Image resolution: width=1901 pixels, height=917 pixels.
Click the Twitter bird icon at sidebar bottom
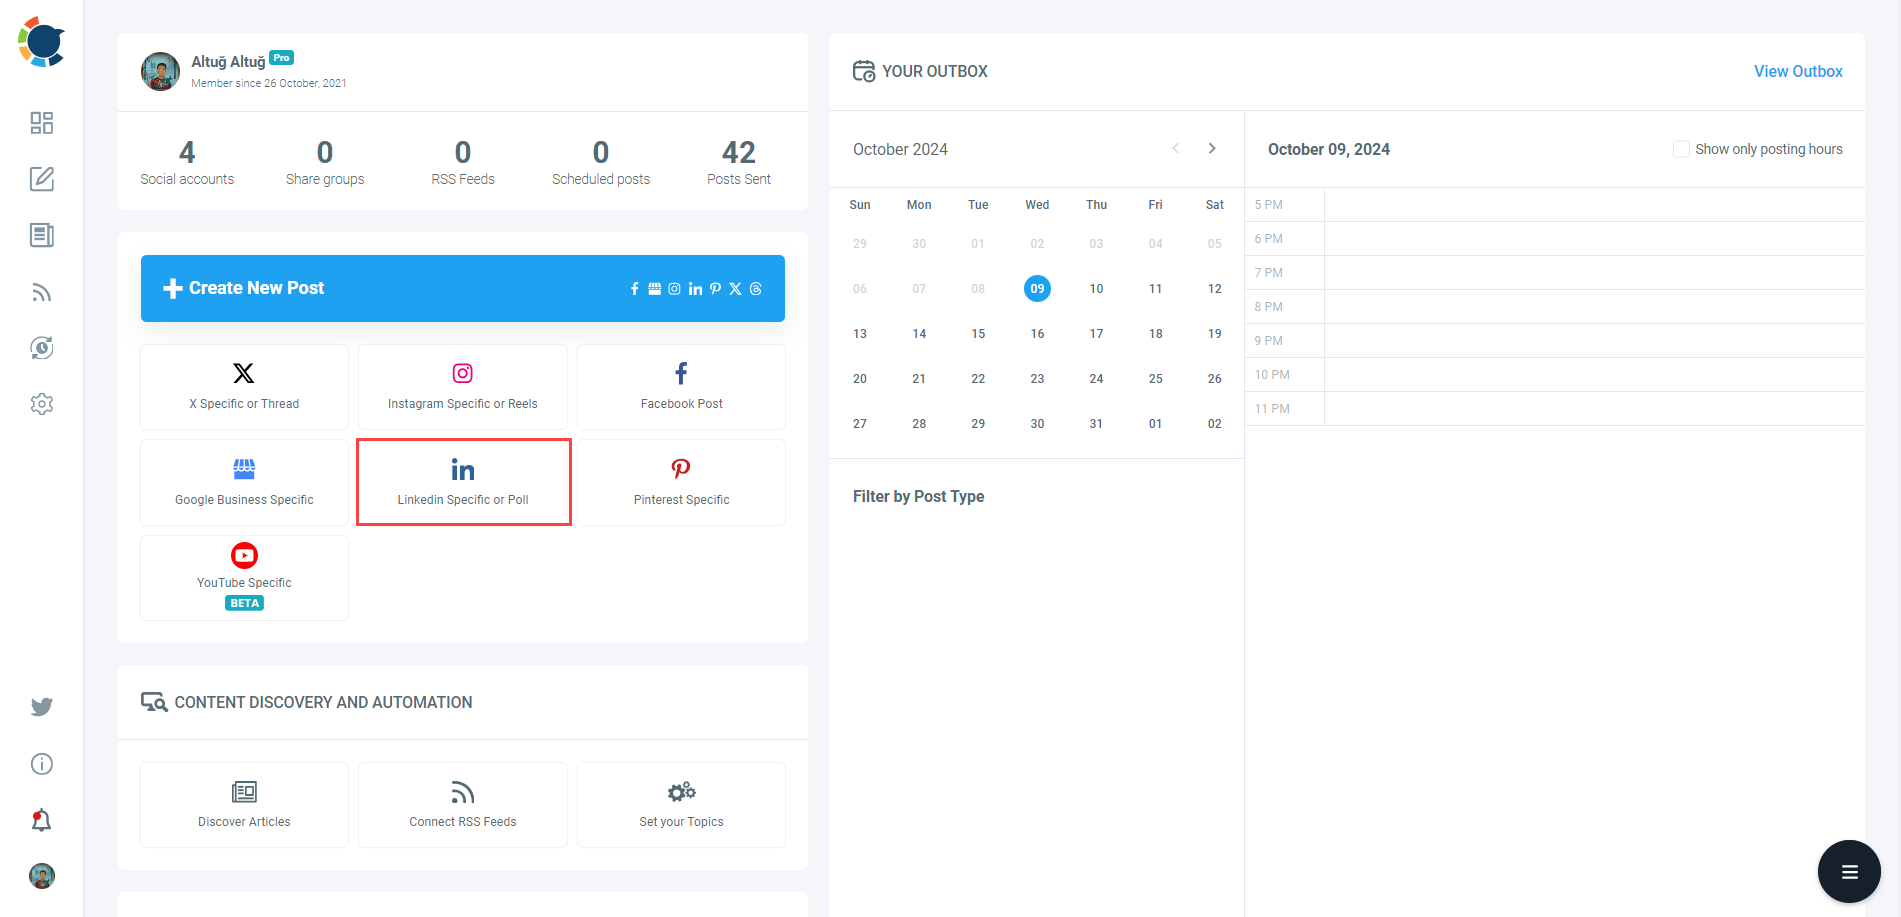[41, 707]
